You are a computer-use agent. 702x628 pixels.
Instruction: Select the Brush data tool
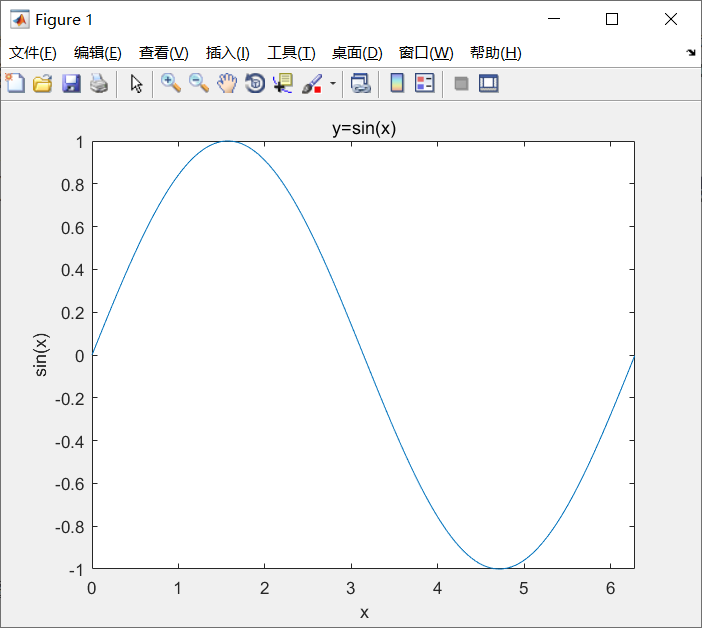(x=312, y=84)
